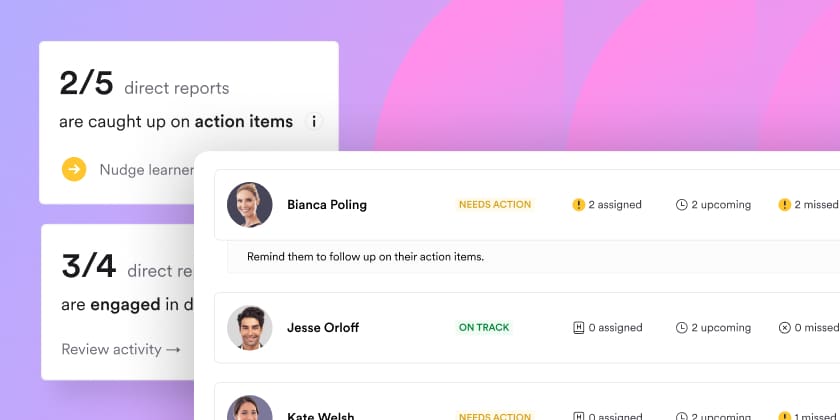Open Jesse Orloff's profile photo

pyautogui.click(x=250, y=327)
